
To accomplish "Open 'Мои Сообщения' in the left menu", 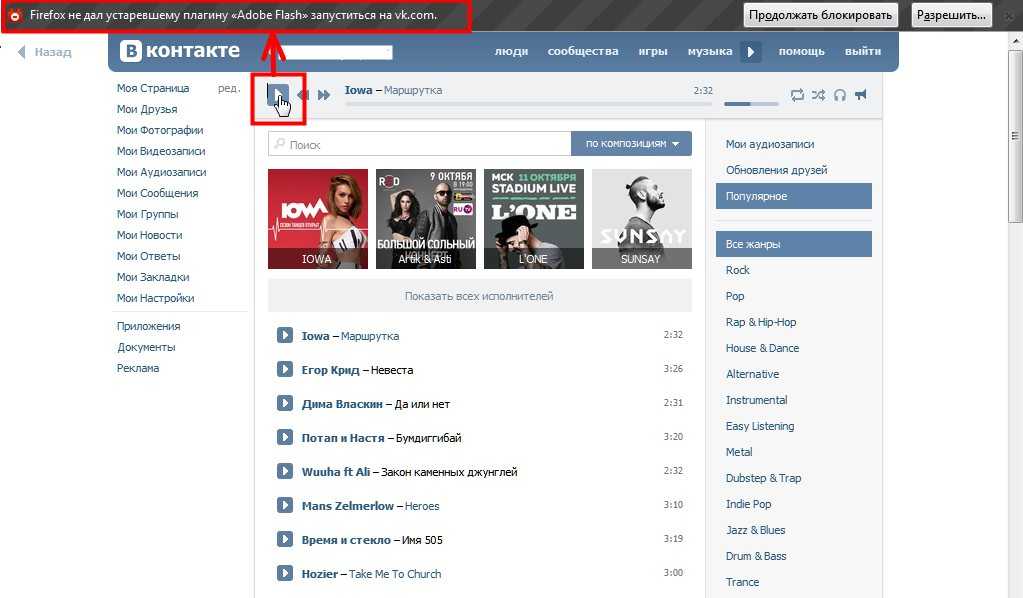I will (157, 193).
